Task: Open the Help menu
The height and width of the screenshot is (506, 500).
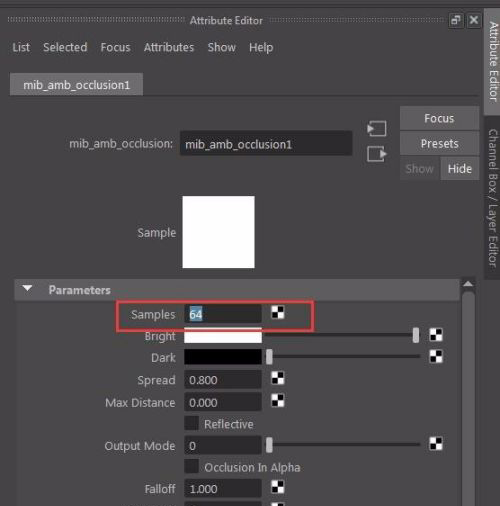Action: [261, 47]
